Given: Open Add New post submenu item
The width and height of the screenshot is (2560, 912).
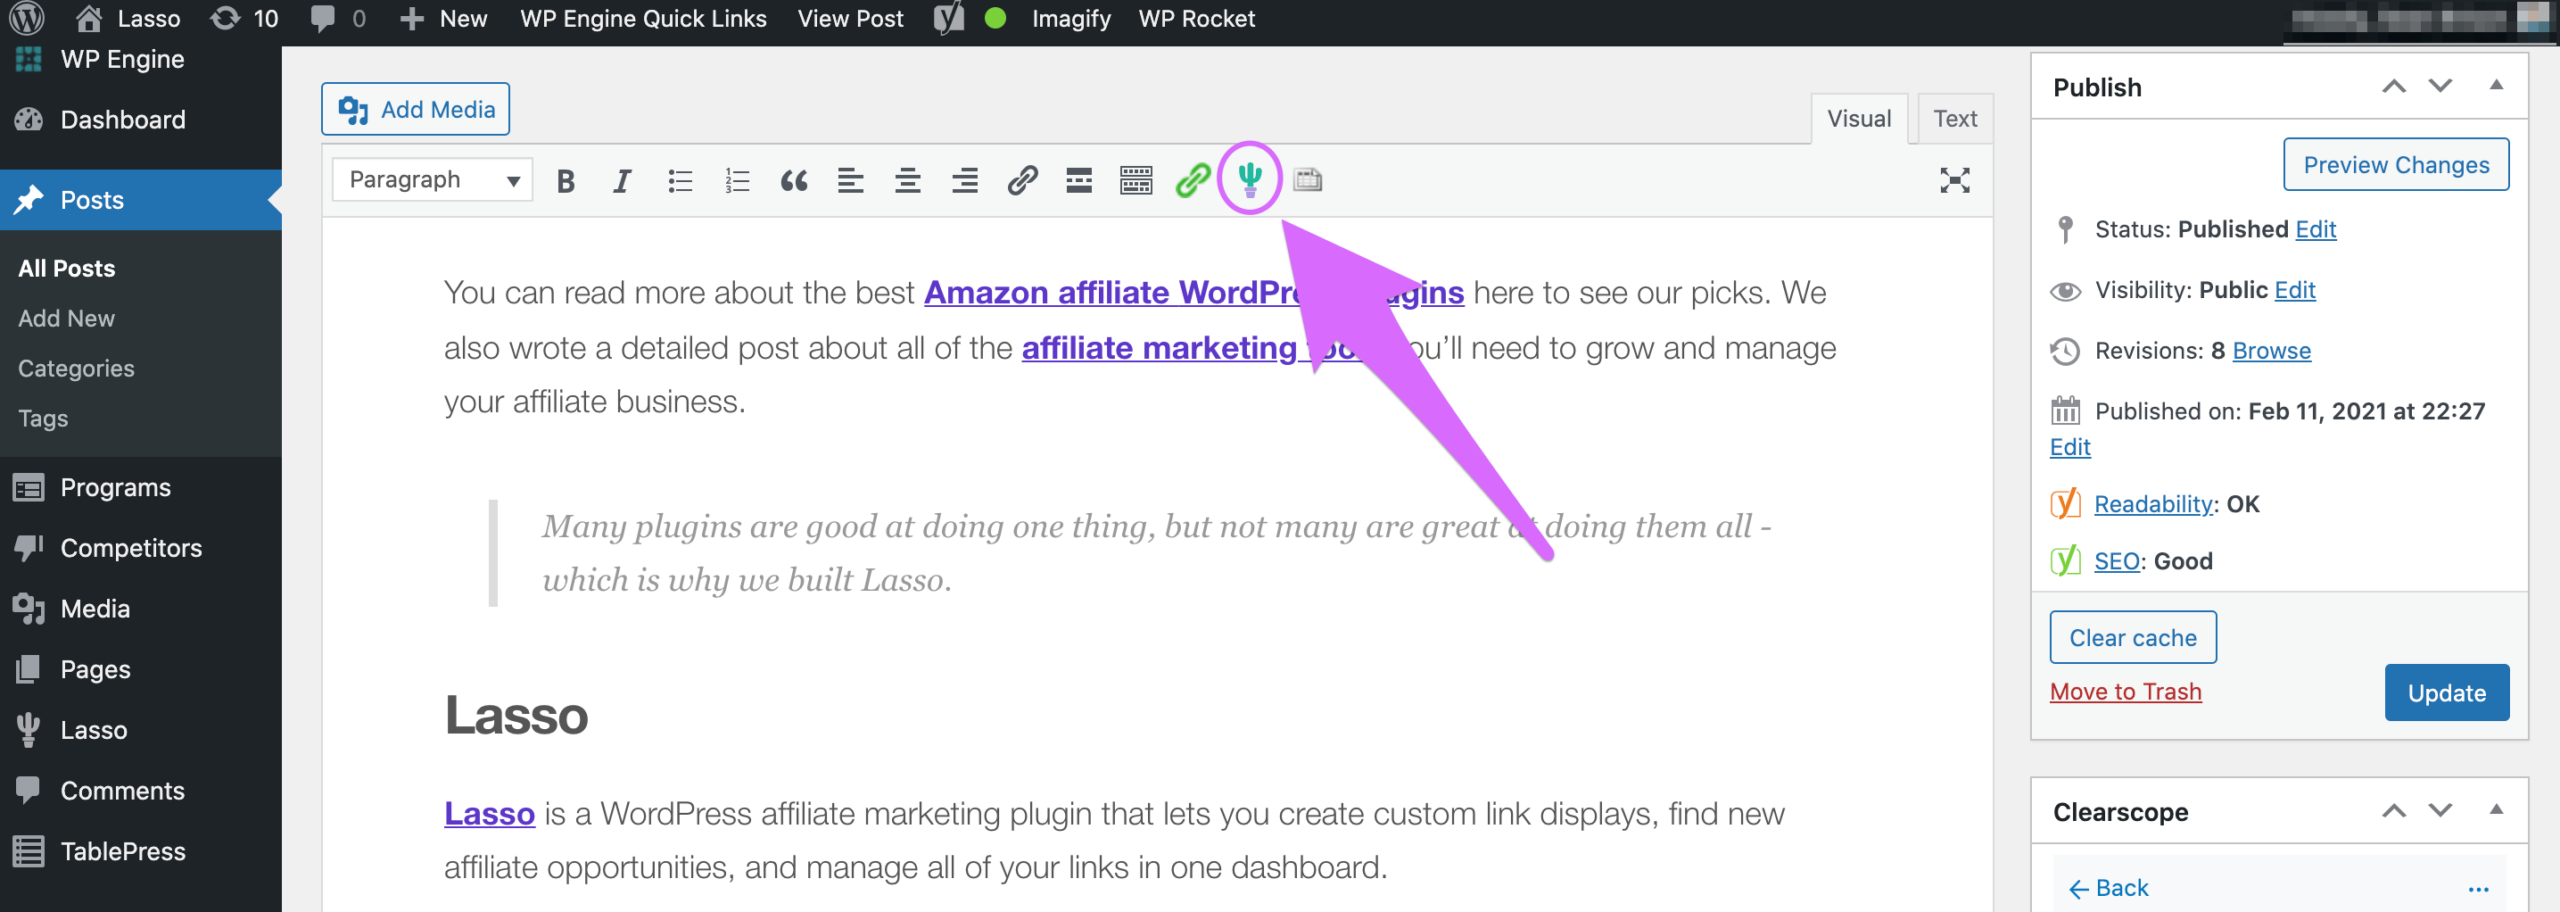Looking at the screenshot, I should (66, 318).
